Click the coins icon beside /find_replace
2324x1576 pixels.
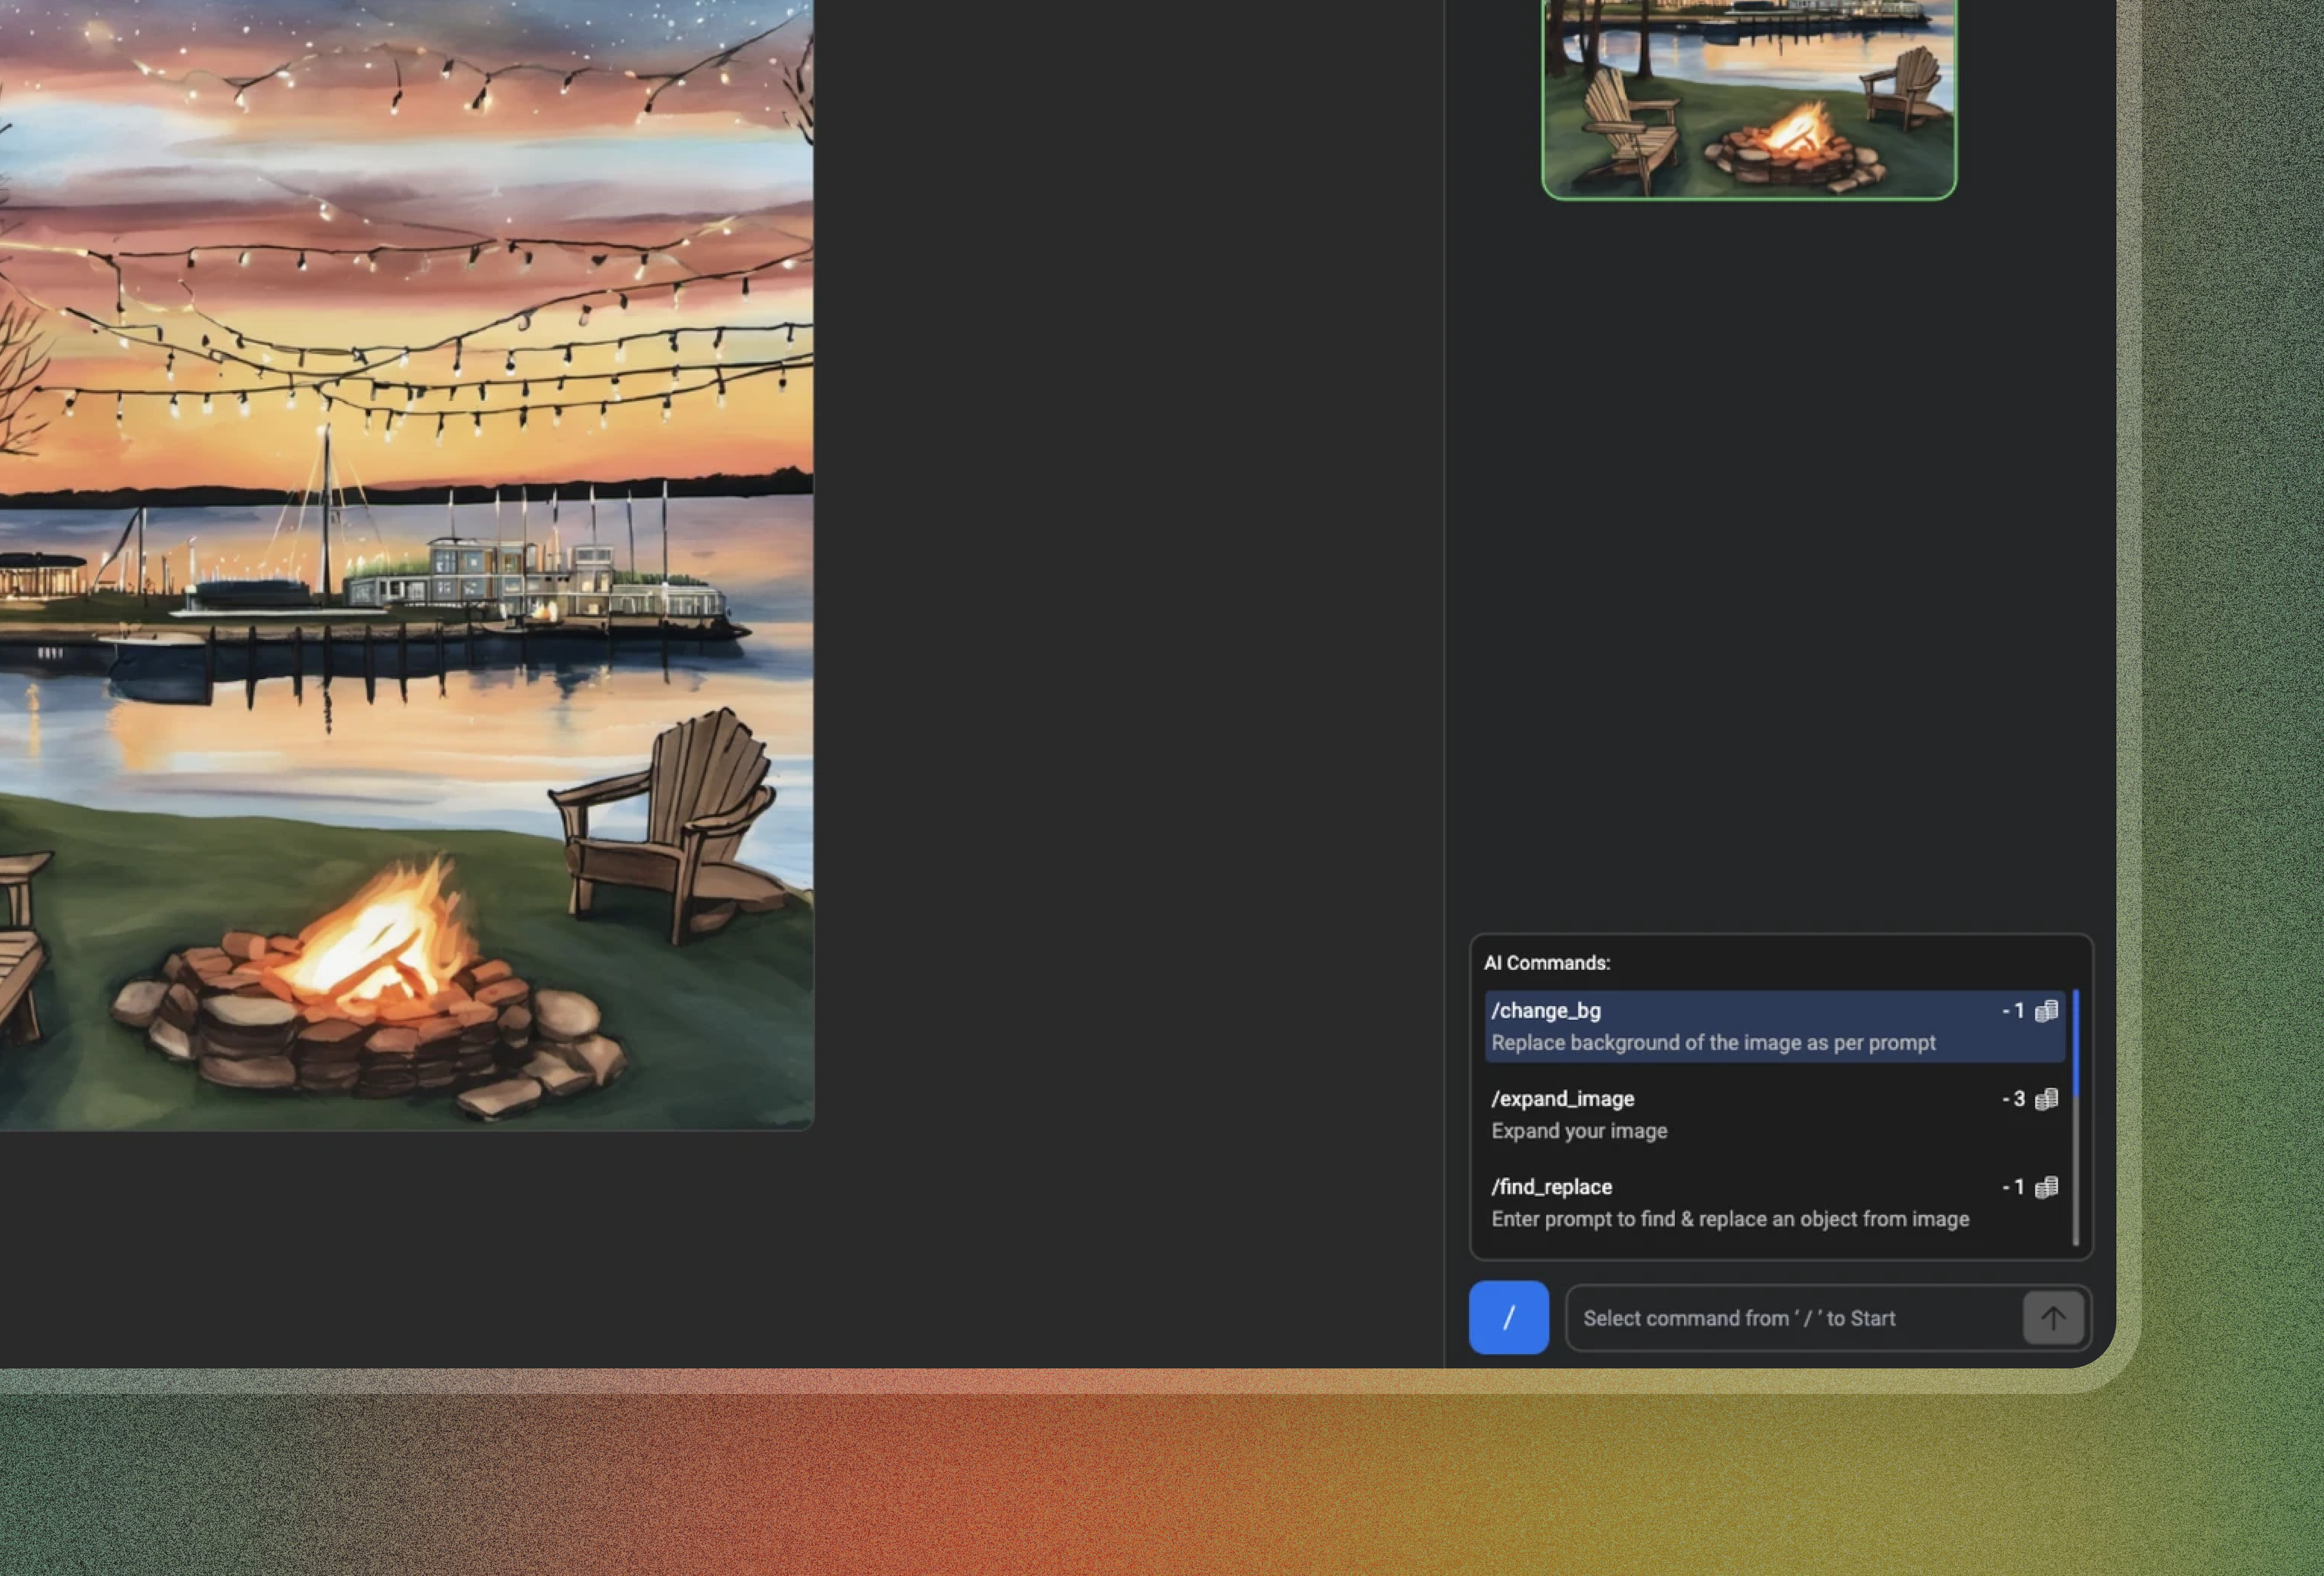2046,1187
